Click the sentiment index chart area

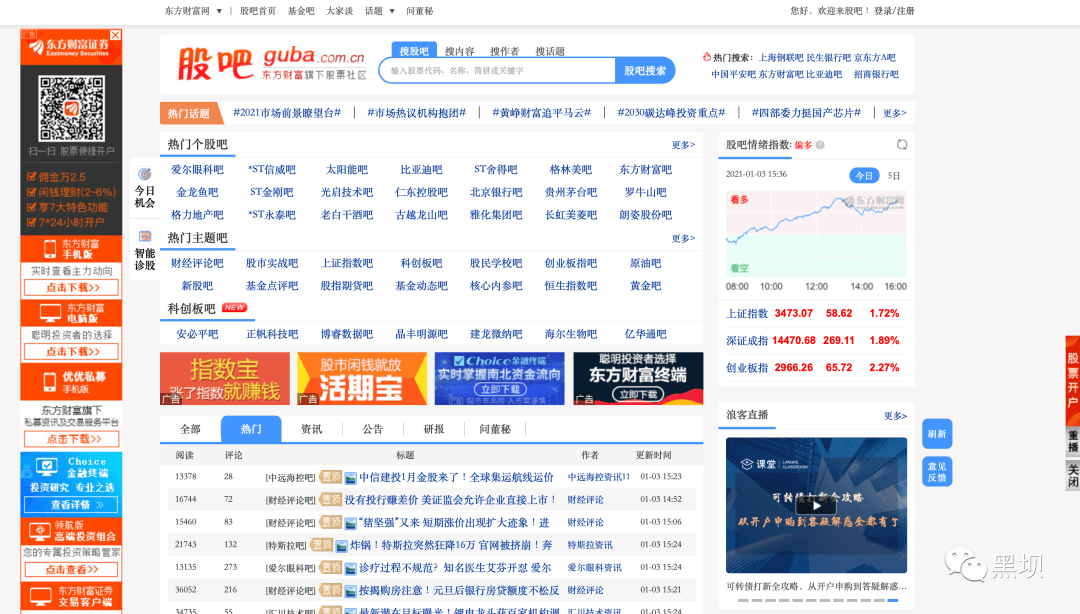coord(816,234)
